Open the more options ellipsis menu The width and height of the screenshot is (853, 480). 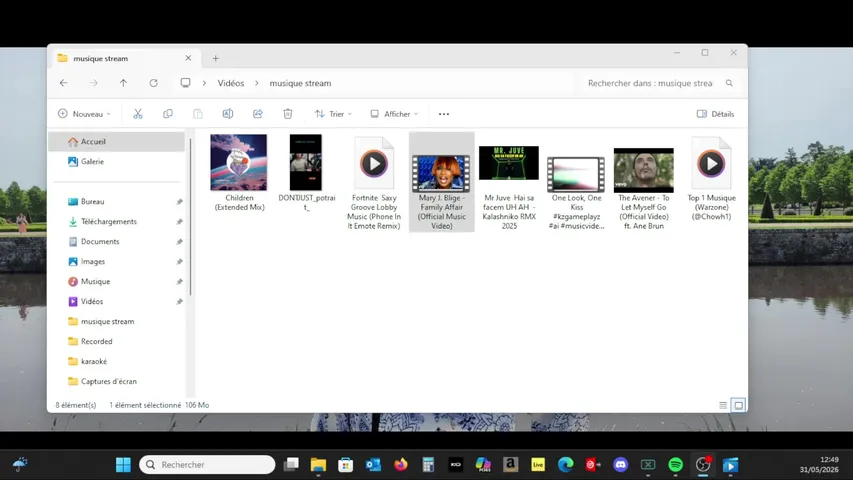444,114
